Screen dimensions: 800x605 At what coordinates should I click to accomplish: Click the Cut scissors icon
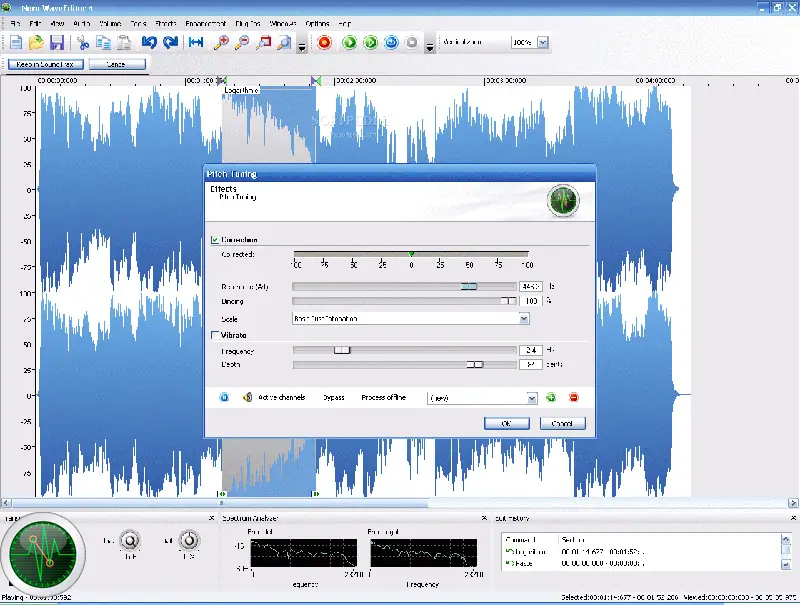coord(83,42)
